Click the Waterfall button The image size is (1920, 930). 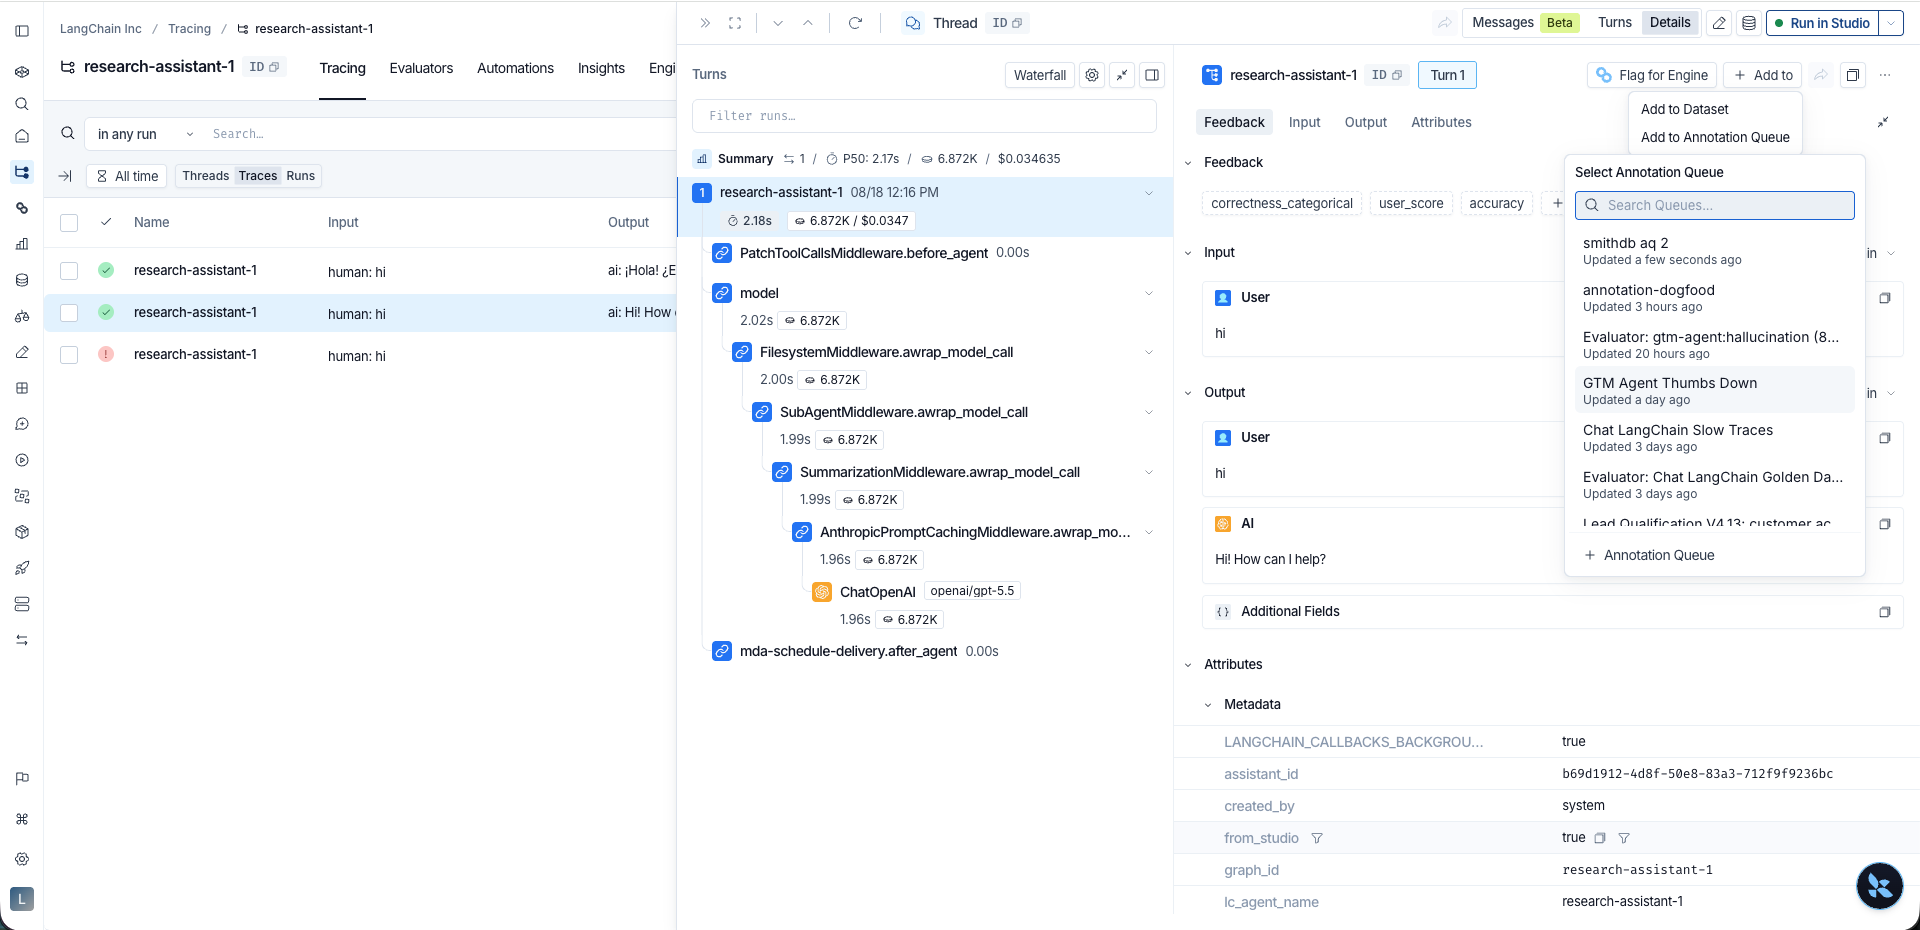click(1040, 75)
